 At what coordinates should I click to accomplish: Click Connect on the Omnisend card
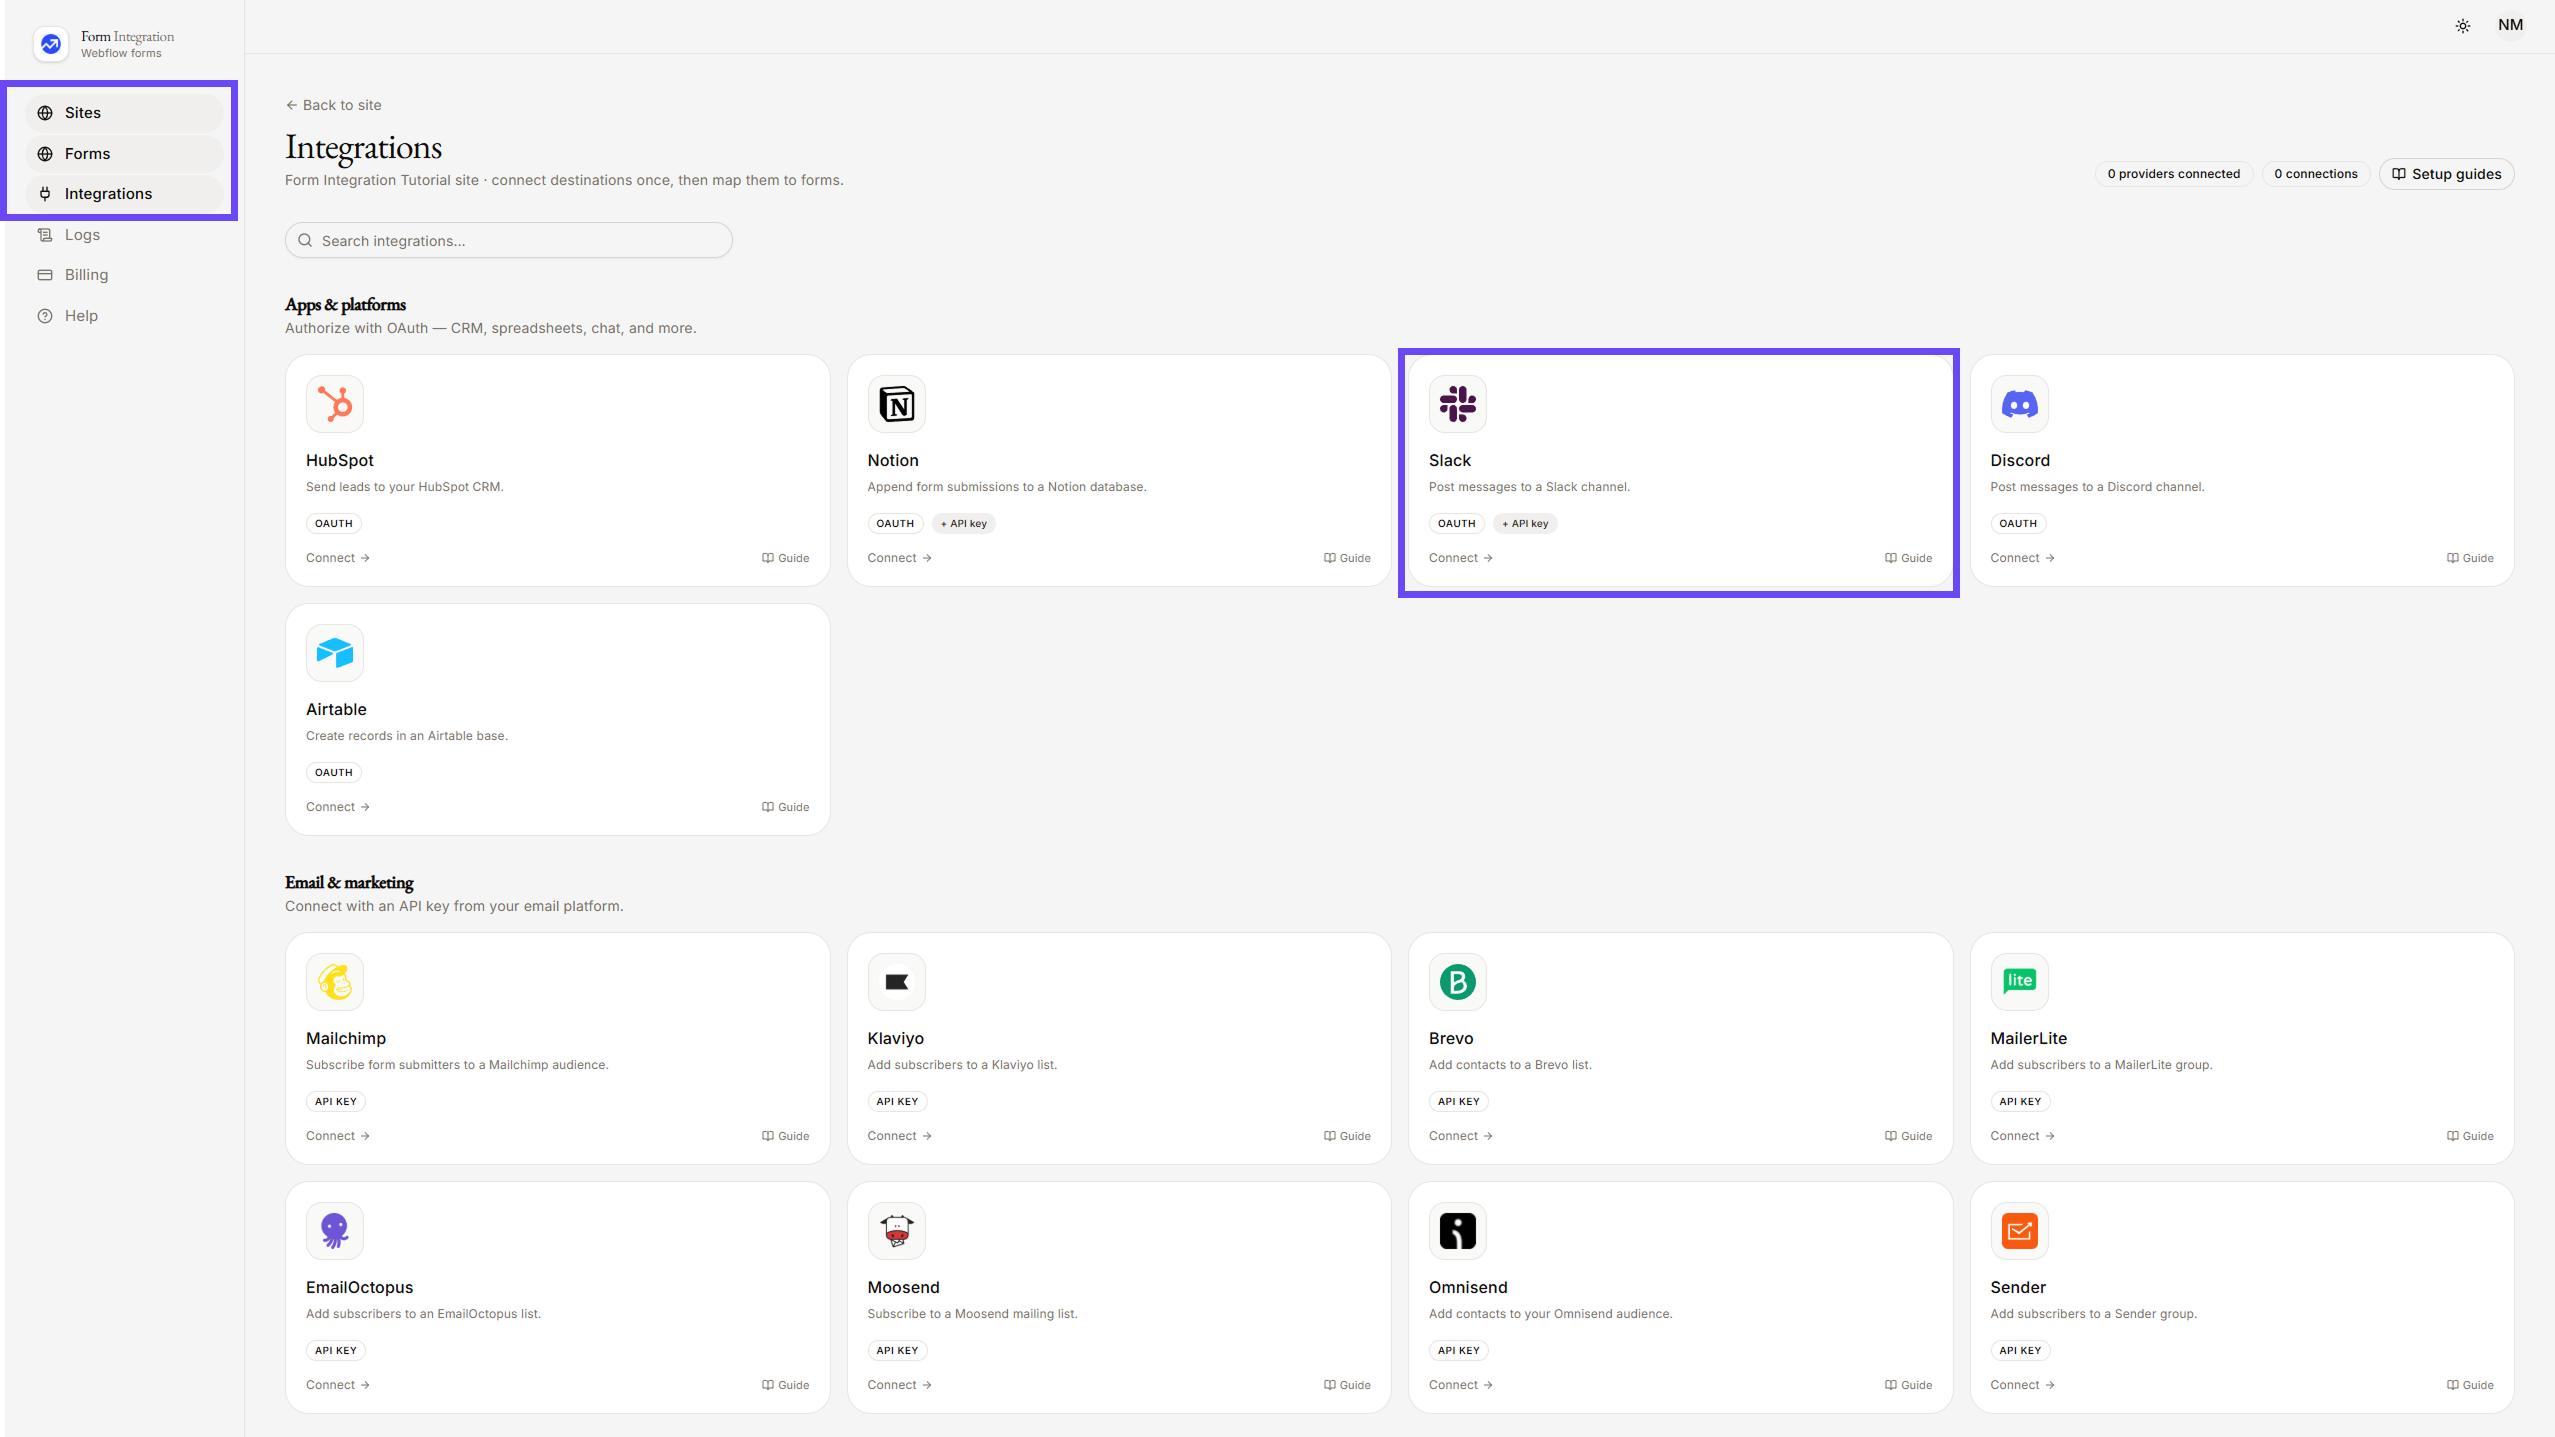(1461, 1385)
